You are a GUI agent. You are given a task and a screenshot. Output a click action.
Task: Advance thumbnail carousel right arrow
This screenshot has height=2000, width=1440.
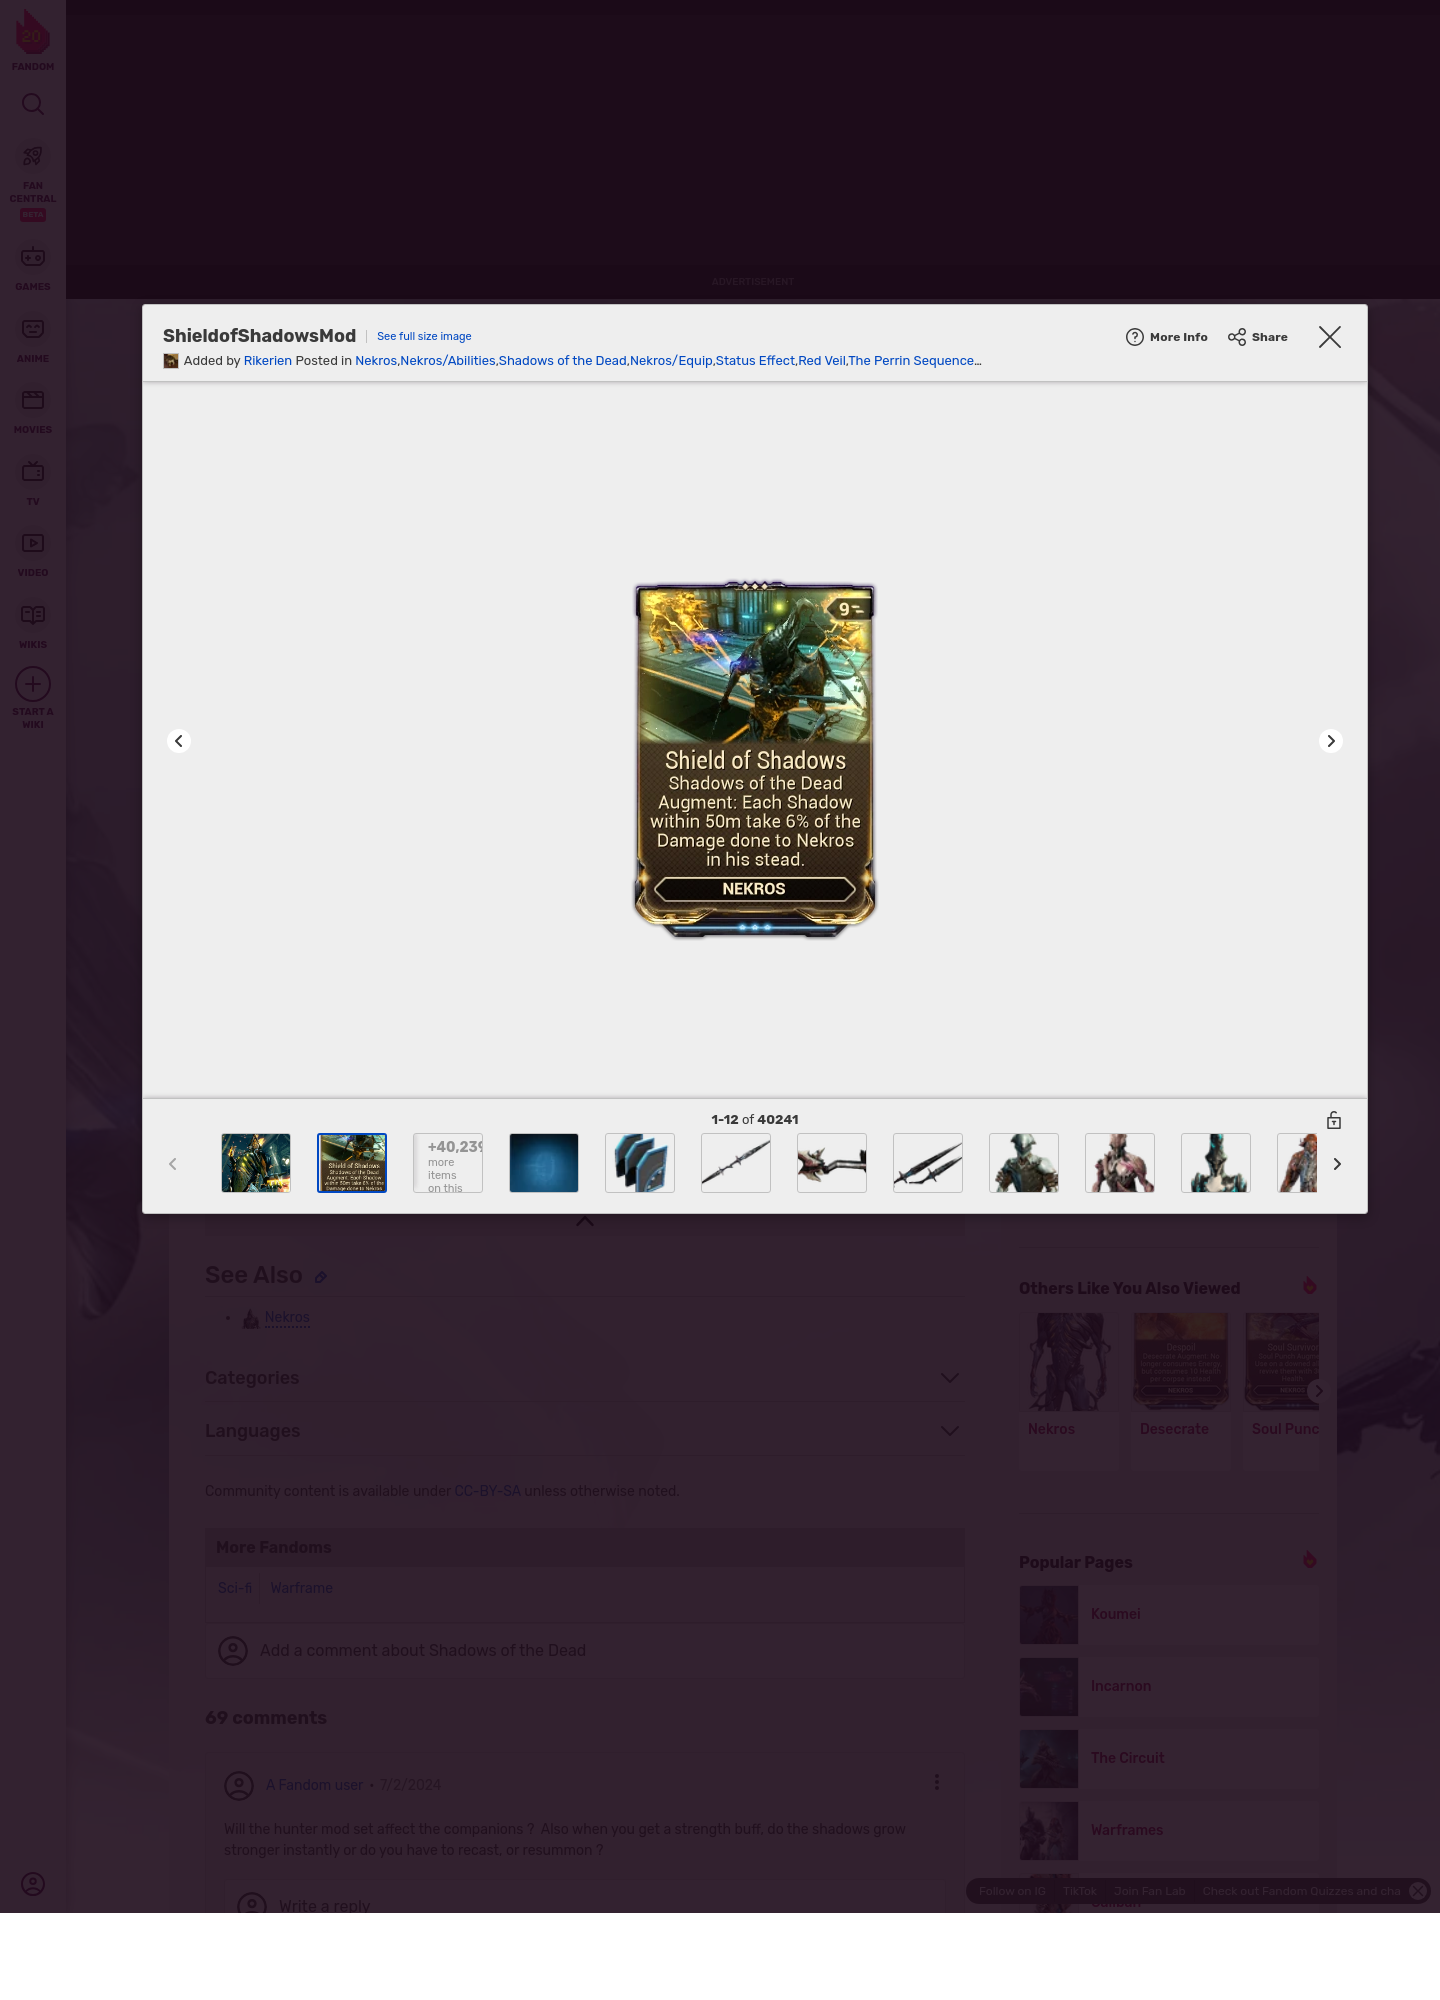(1337, 1164)
